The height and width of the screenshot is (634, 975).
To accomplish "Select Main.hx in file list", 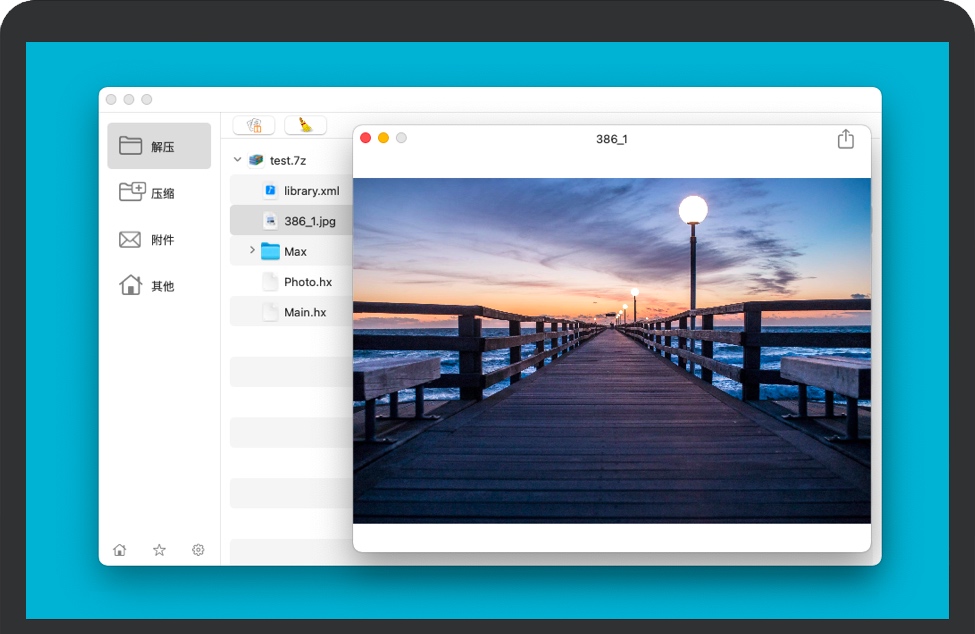I will [305, 312].
